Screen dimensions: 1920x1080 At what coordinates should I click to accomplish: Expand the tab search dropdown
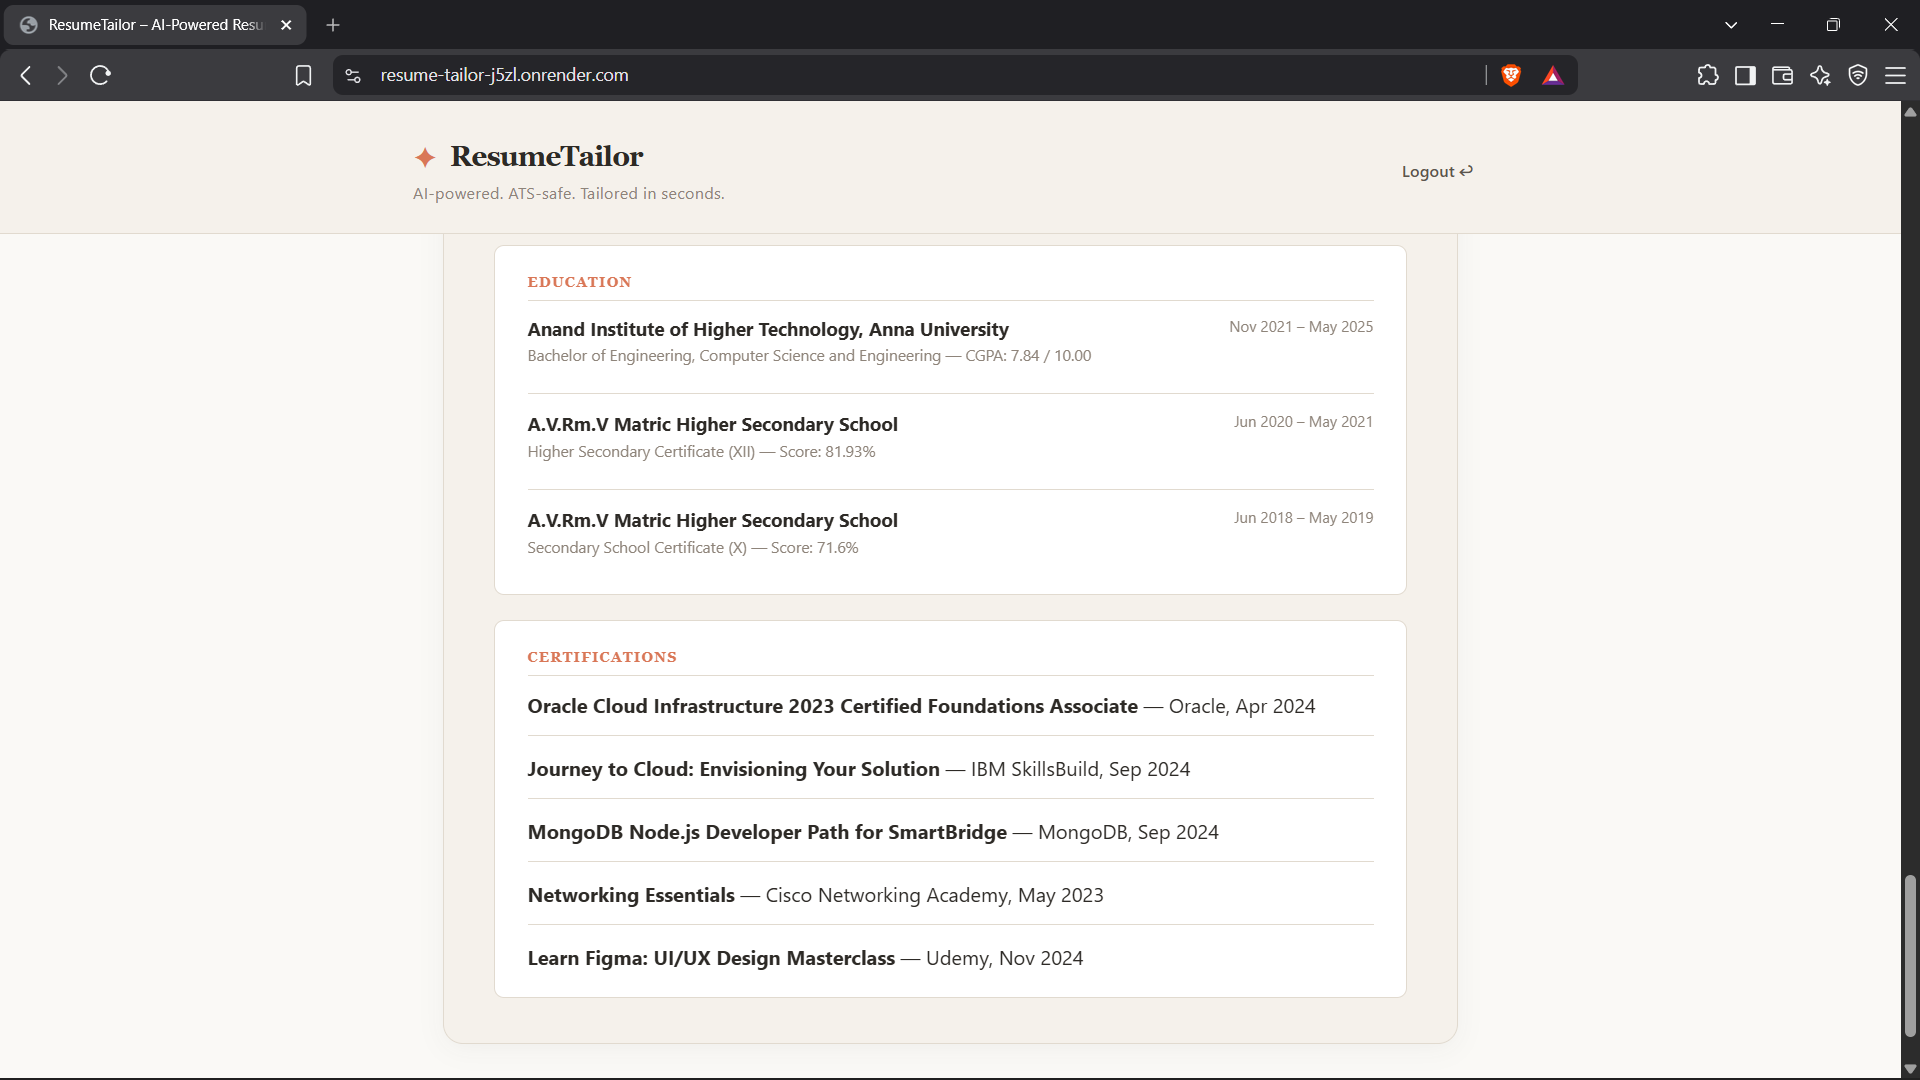[x=1731, y=25]
